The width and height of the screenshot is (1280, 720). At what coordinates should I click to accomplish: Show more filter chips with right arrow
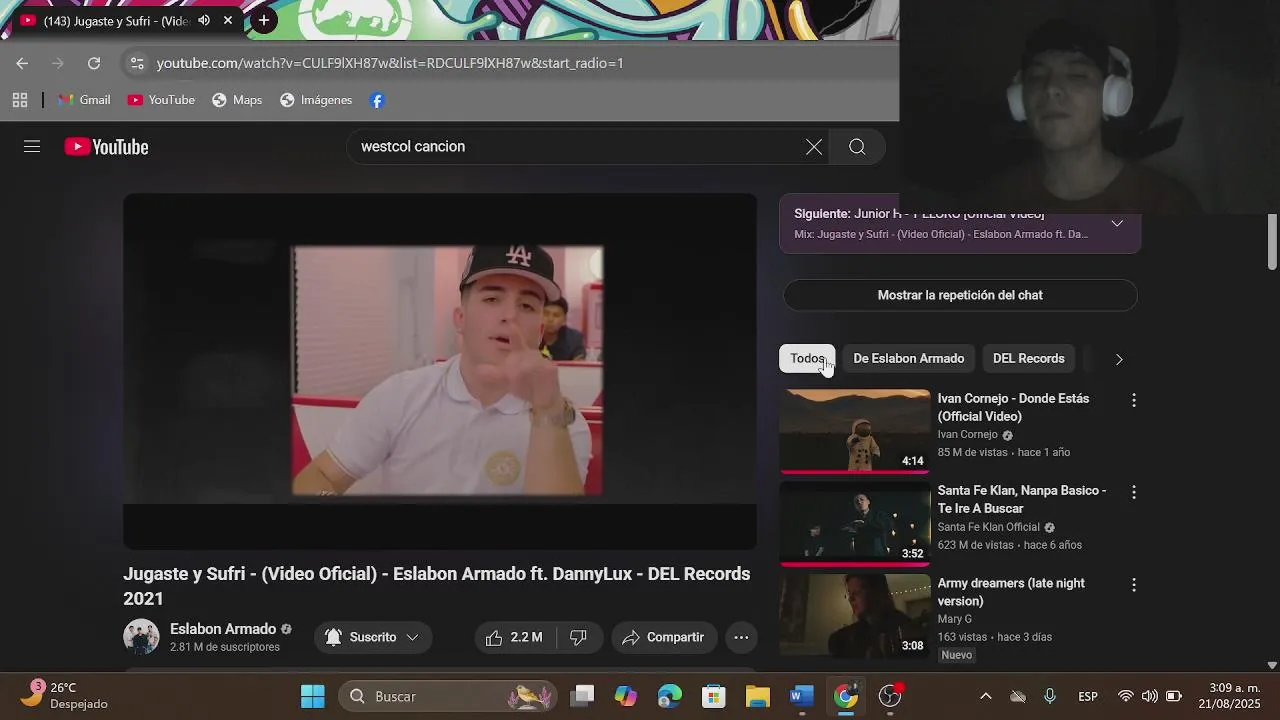point(1119,359)
